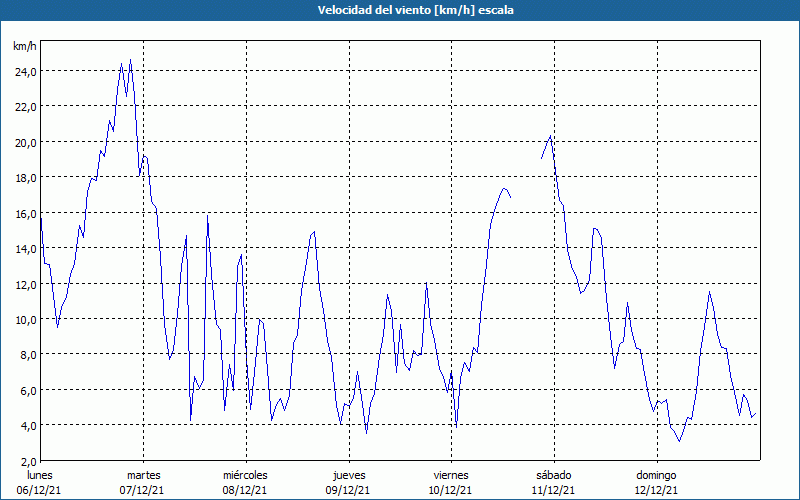Select the 6,0 y-axis value
This screenshot has width=800, height=500.
click(28, 391)
